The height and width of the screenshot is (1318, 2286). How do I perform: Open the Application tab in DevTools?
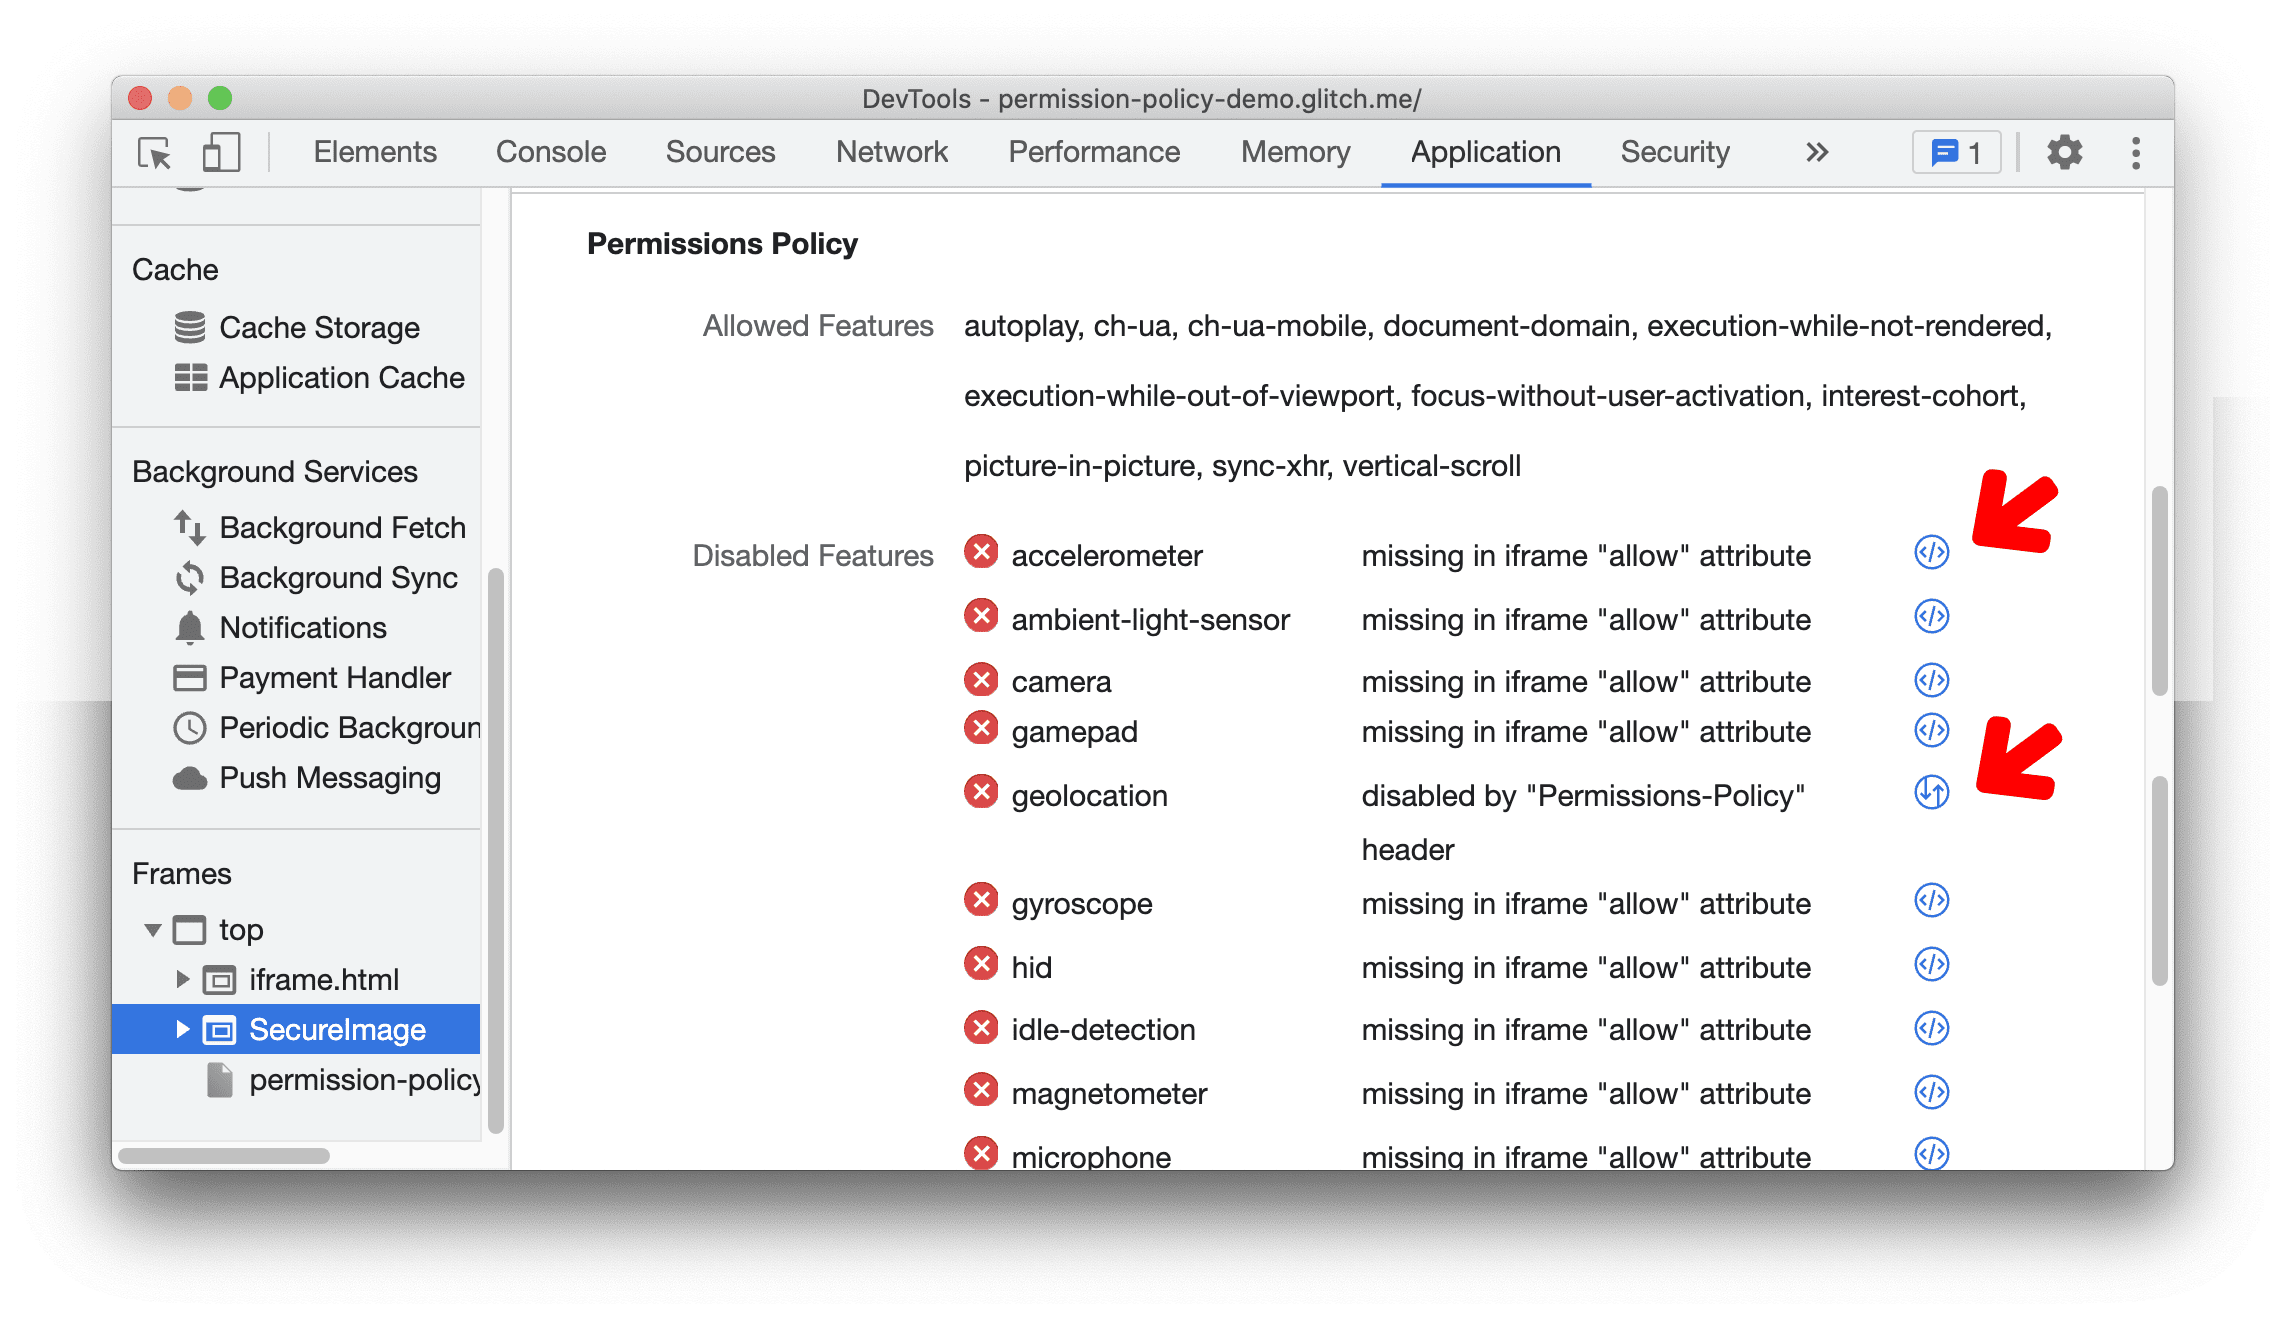(x=1484, y=152)
